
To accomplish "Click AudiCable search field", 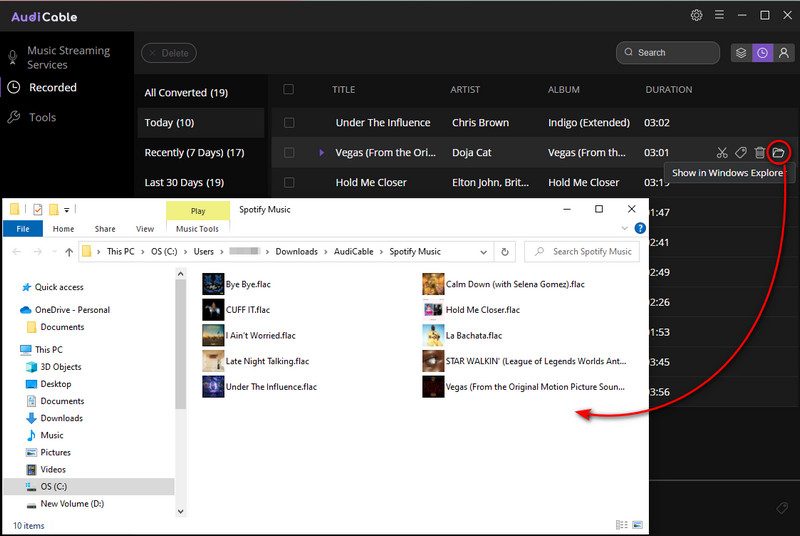I will click(668, 53).
